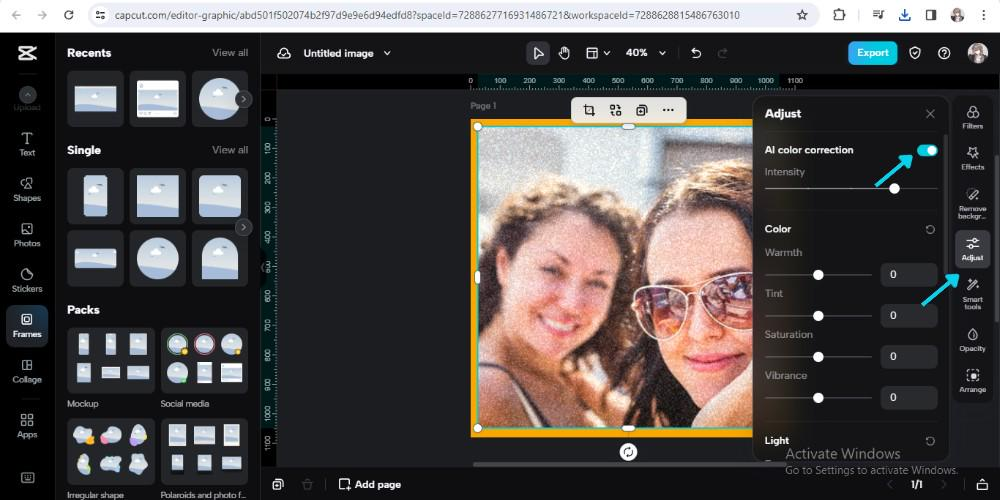Click the rotate handle below the image
Image resolution: width=1000 pixels, height=500 pixels.
pos(628,452)
